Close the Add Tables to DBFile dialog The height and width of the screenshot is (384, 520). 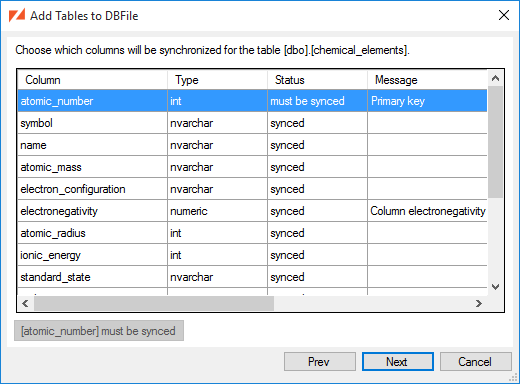[504, 15]
